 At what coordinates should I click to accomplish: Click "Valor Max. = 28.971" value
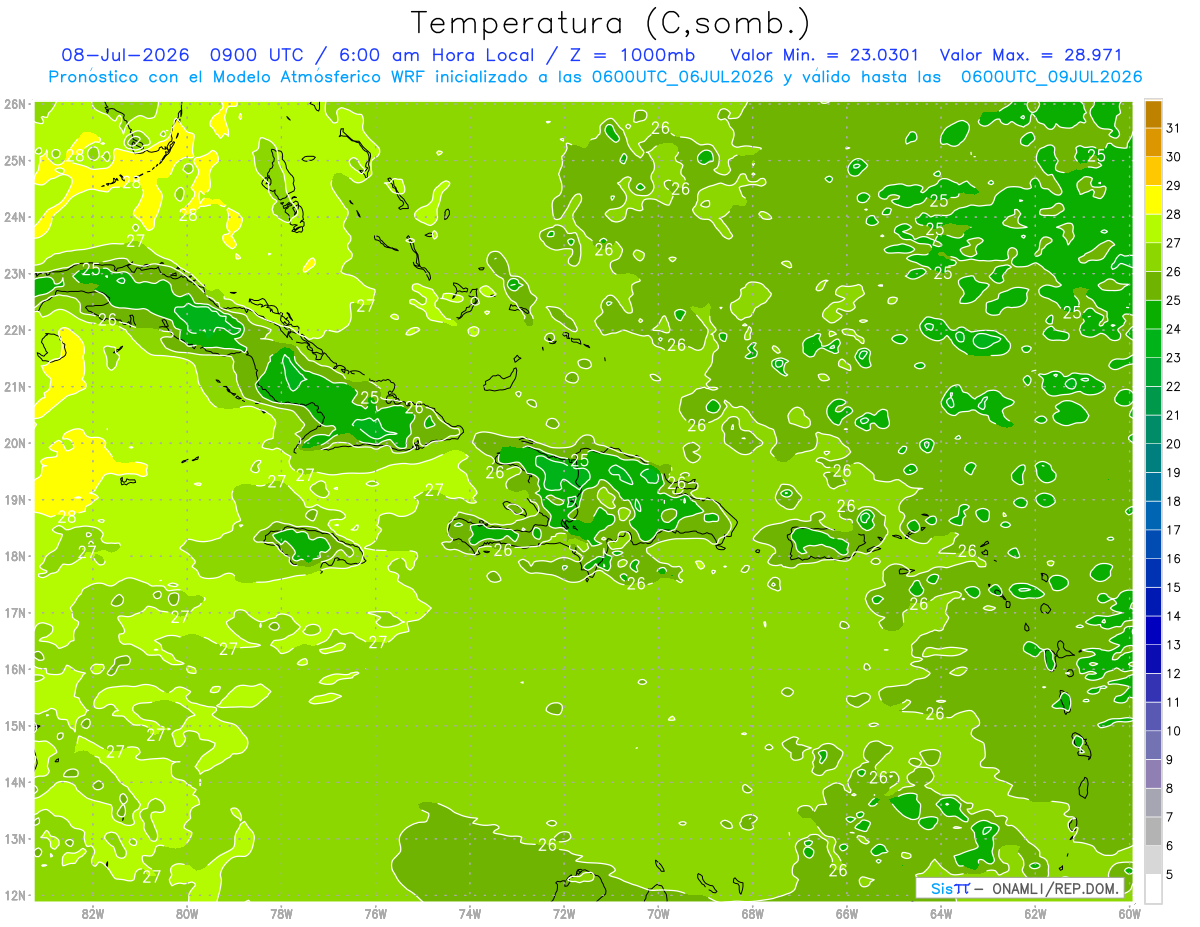[1032, 55]
